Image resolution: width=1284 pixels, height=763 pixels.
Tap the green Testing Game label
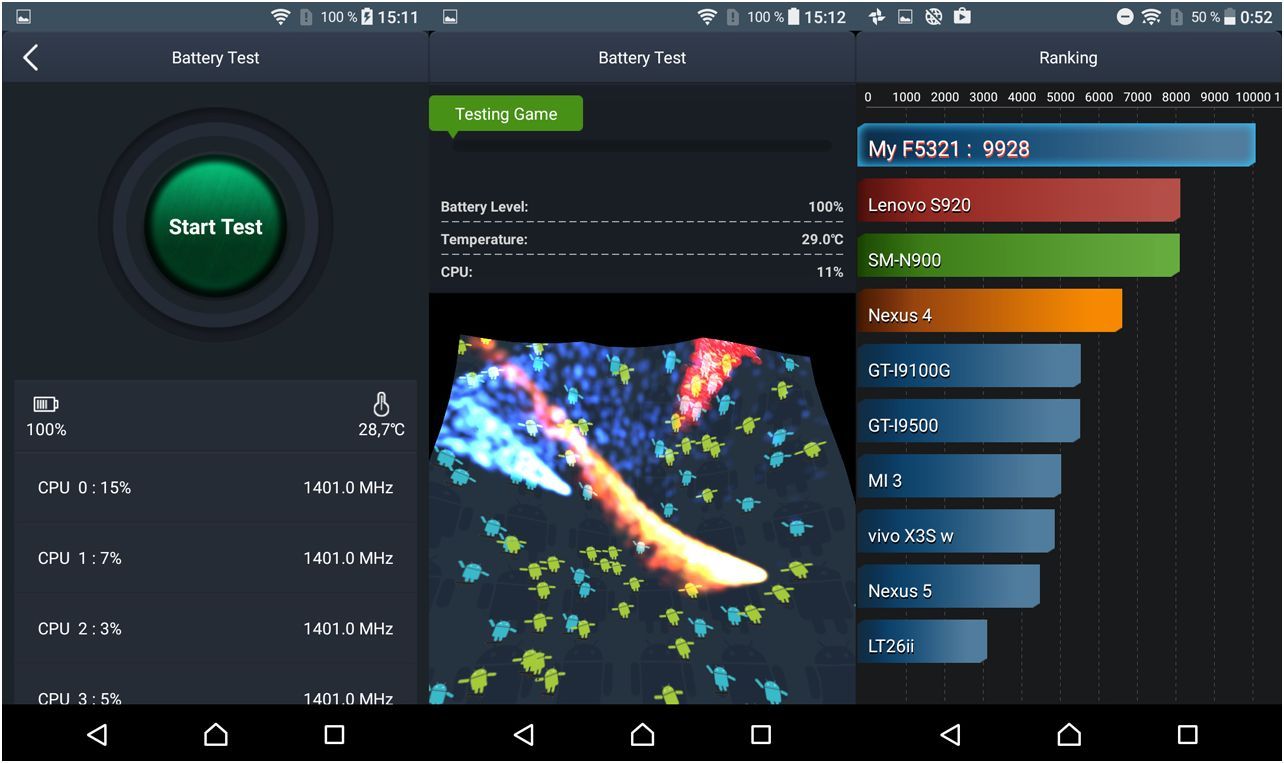click(x=505, y=114)
